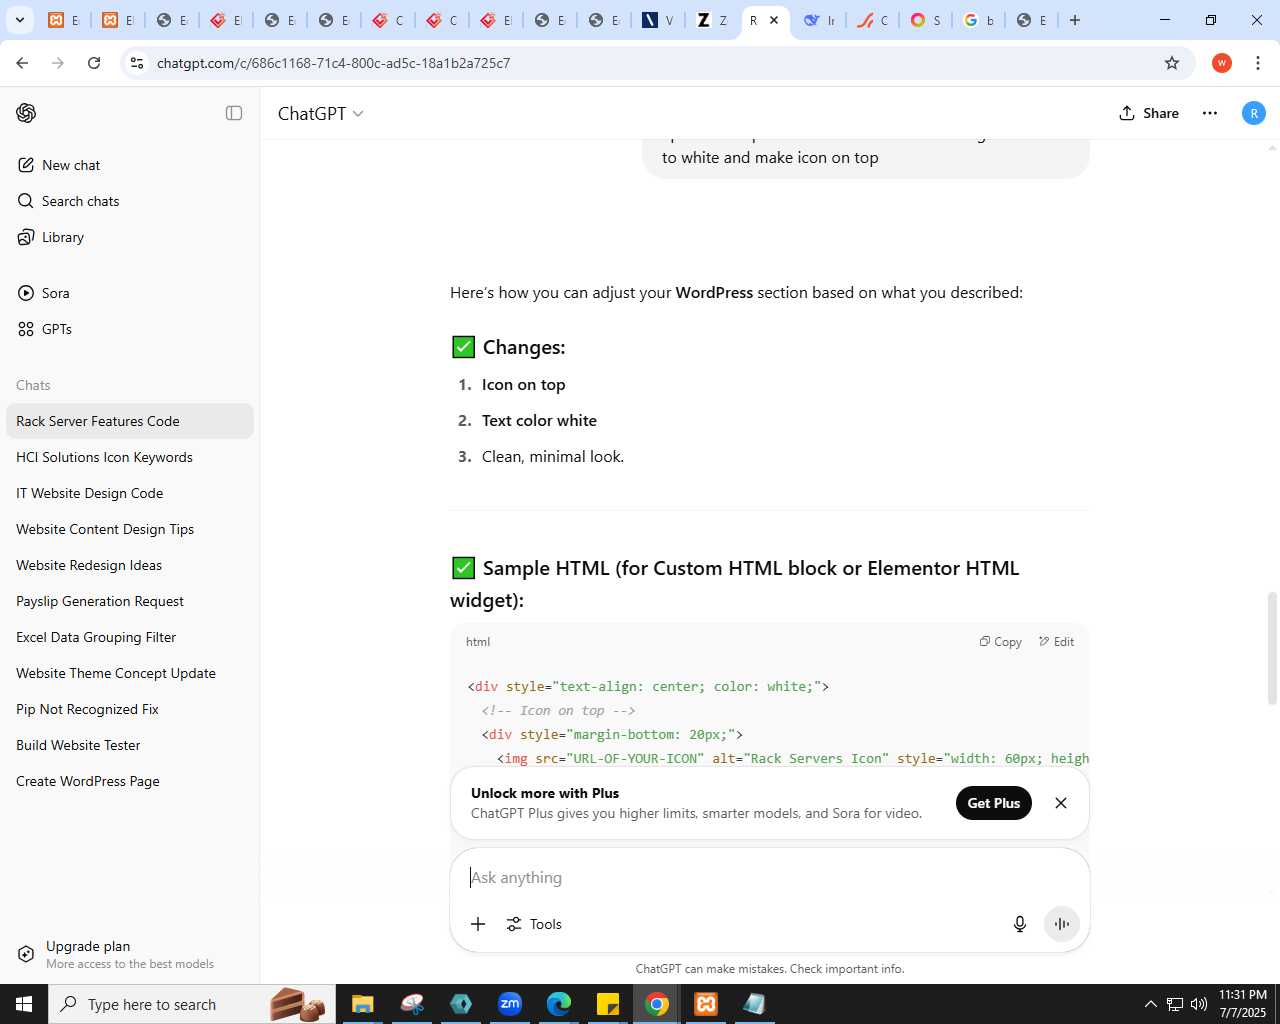Open Rack Server Features Code chat
Screen dimensions: 1280x1024
click(130, 421)
